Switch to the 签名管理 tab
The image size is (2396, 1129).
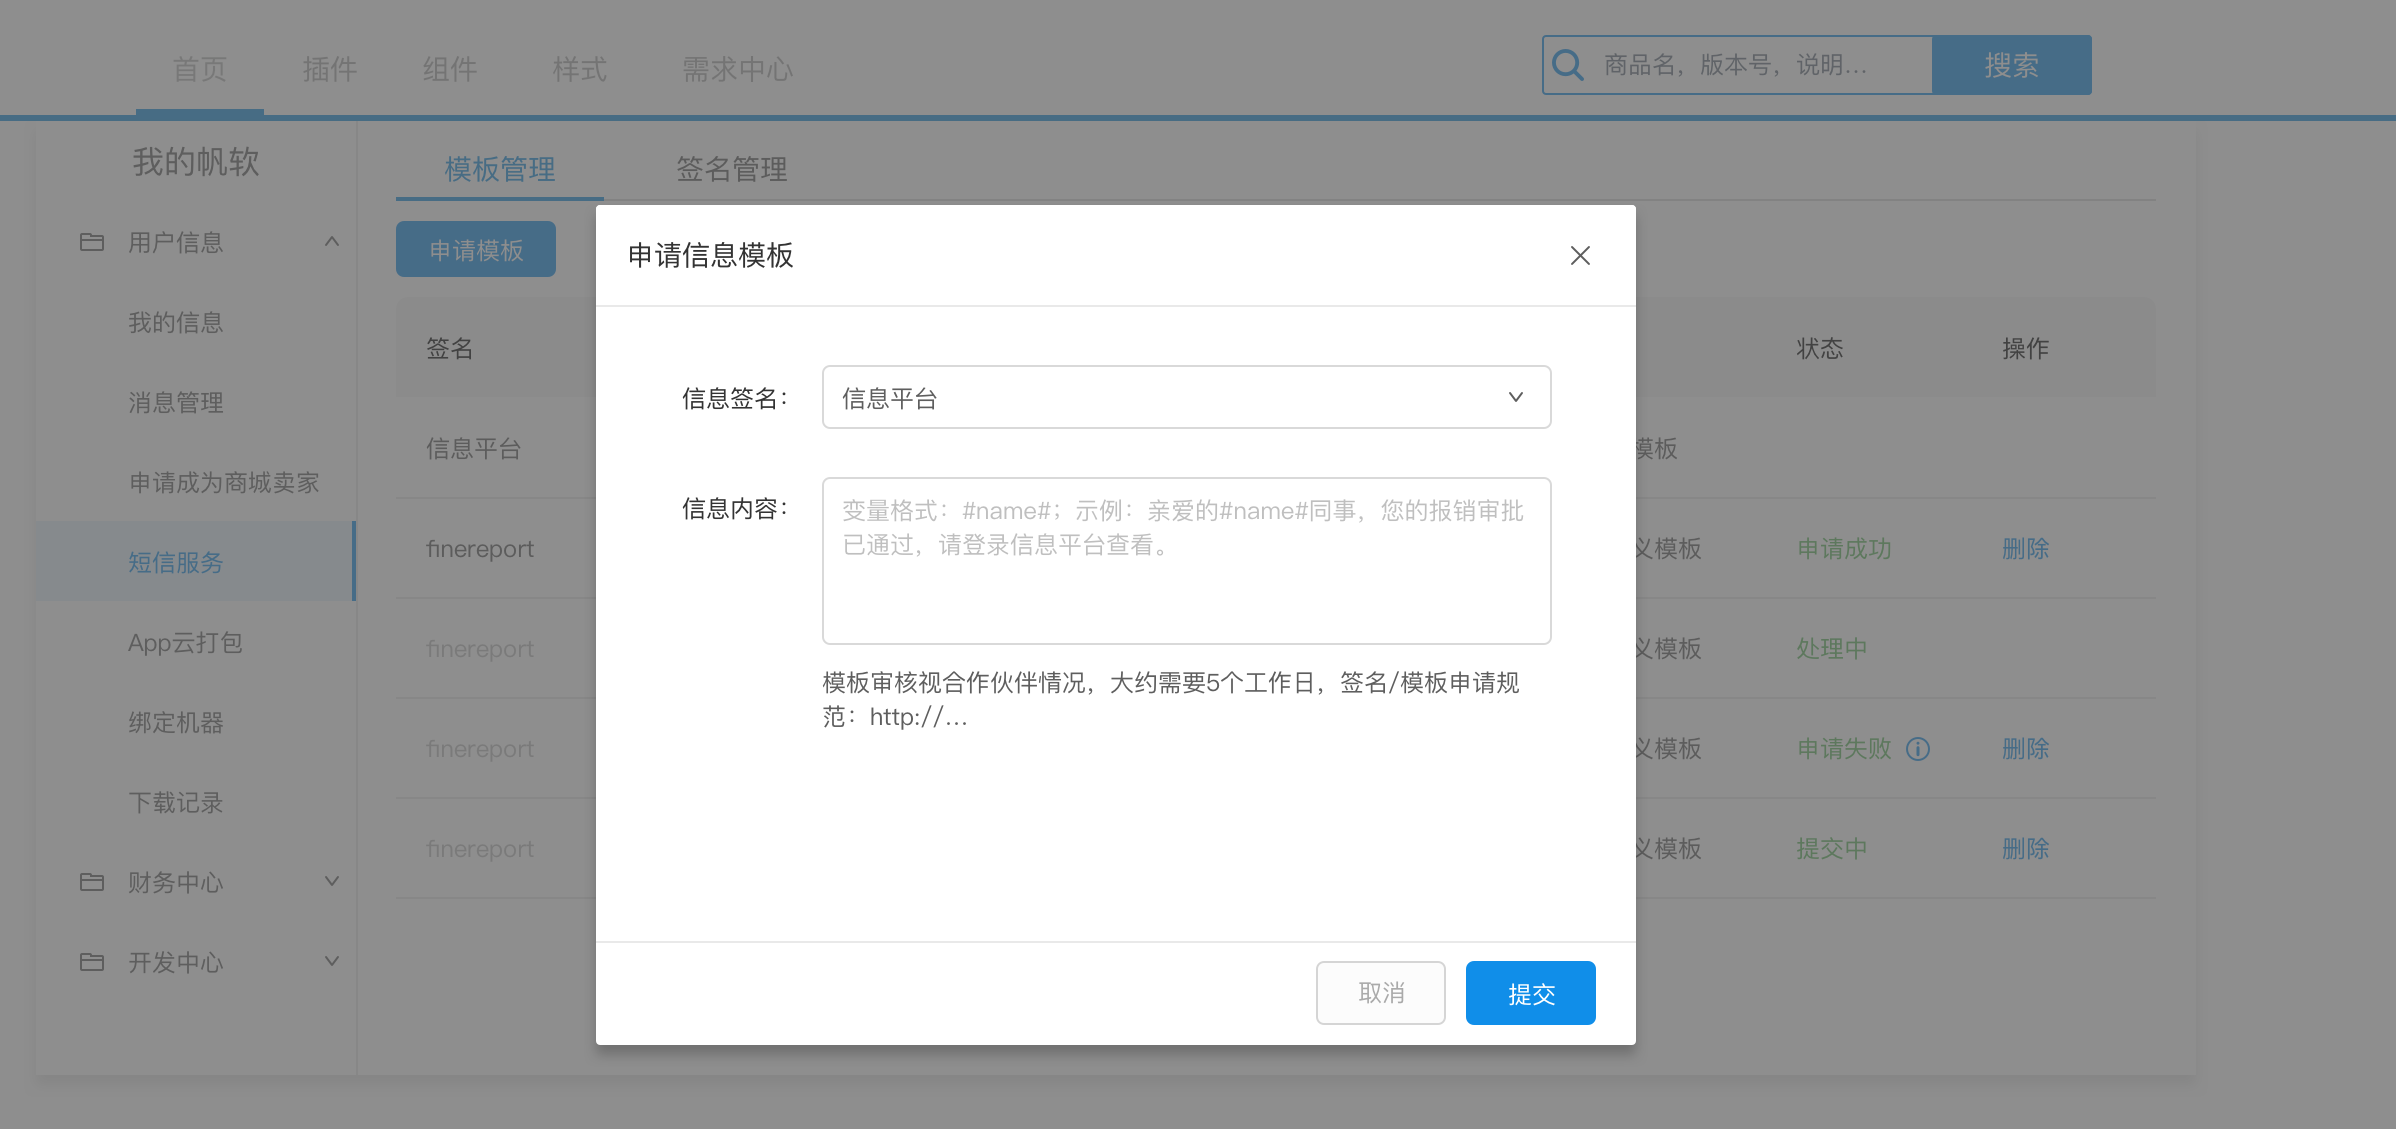coord(731,169)
